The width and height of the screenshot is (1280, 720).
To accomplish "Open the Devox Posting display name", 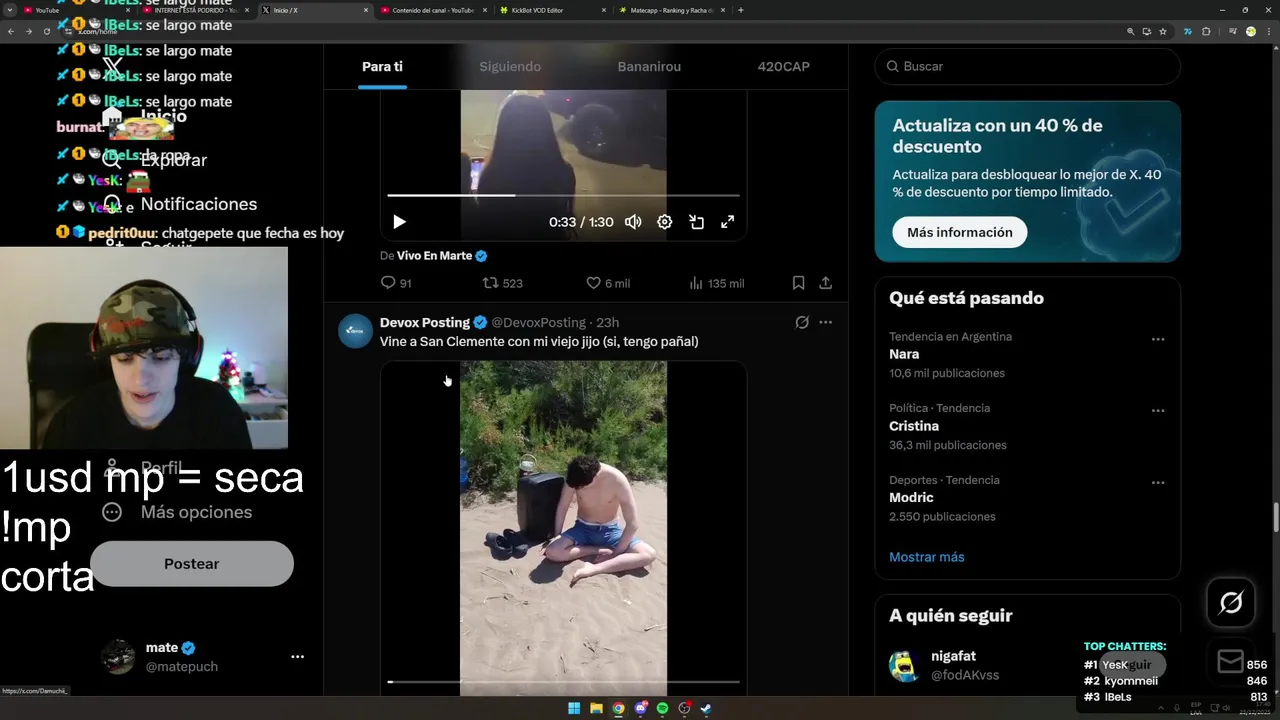I will click(425, 322).
